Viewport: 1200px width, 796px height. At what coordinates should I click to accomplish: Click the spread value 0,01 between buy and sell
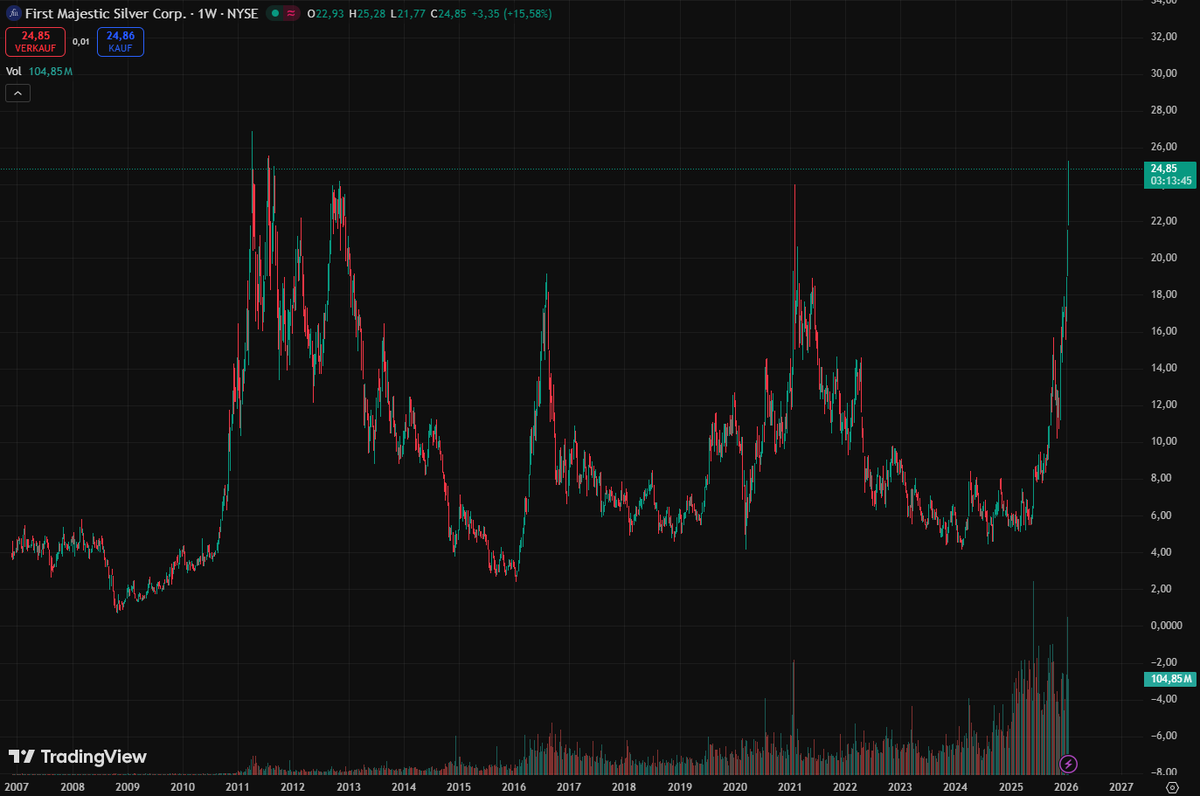[x=81, y=42]
